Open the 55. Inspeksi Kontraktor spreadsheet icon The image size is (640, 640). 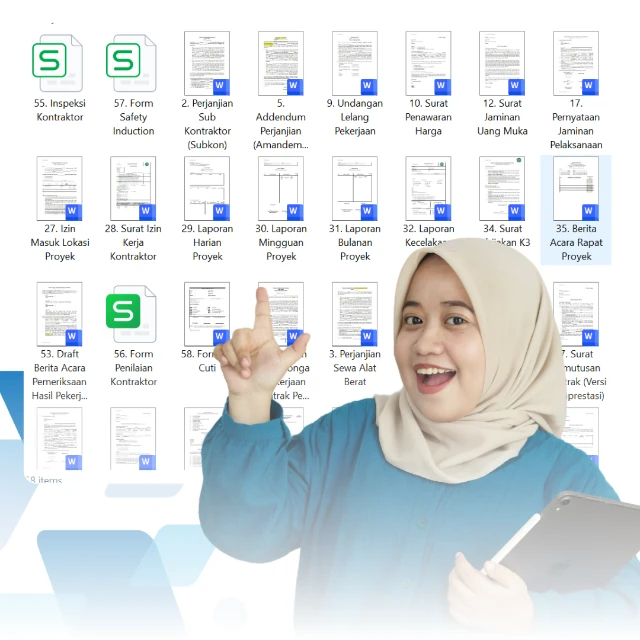pyautogui.click(x=58, y=63)
